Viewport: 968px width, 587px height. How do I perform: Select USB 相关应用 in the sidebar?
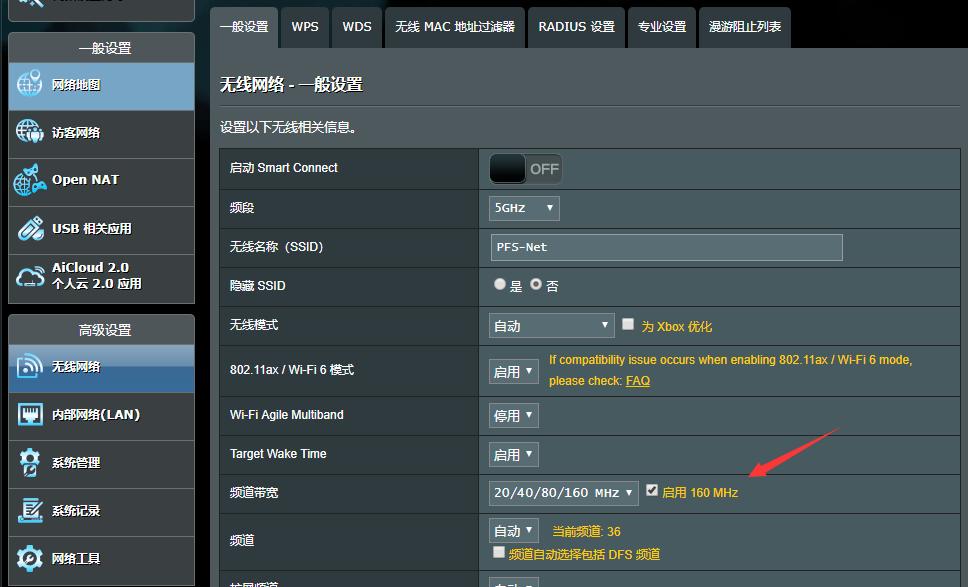point(102,230)
